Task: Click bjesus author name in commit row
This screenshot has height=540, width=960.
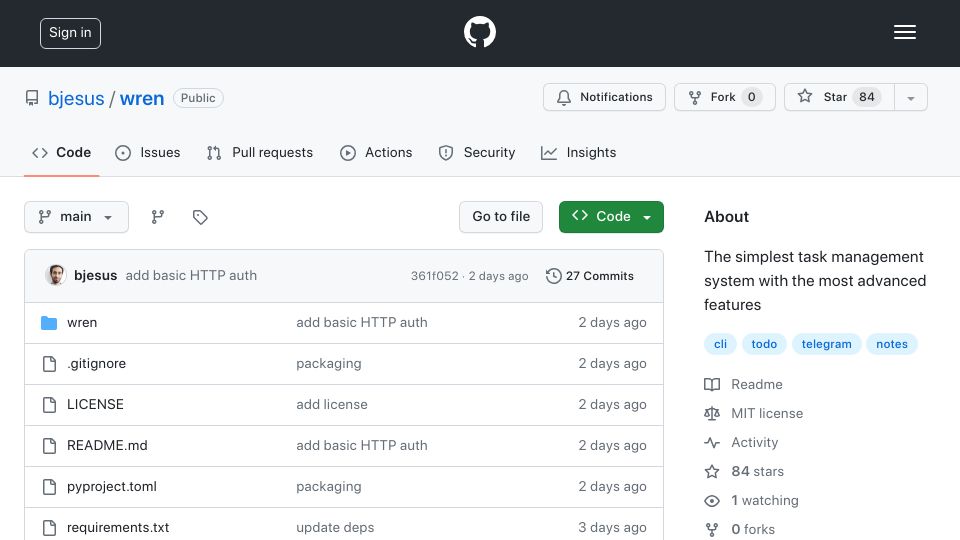Action: coord(96,276)
